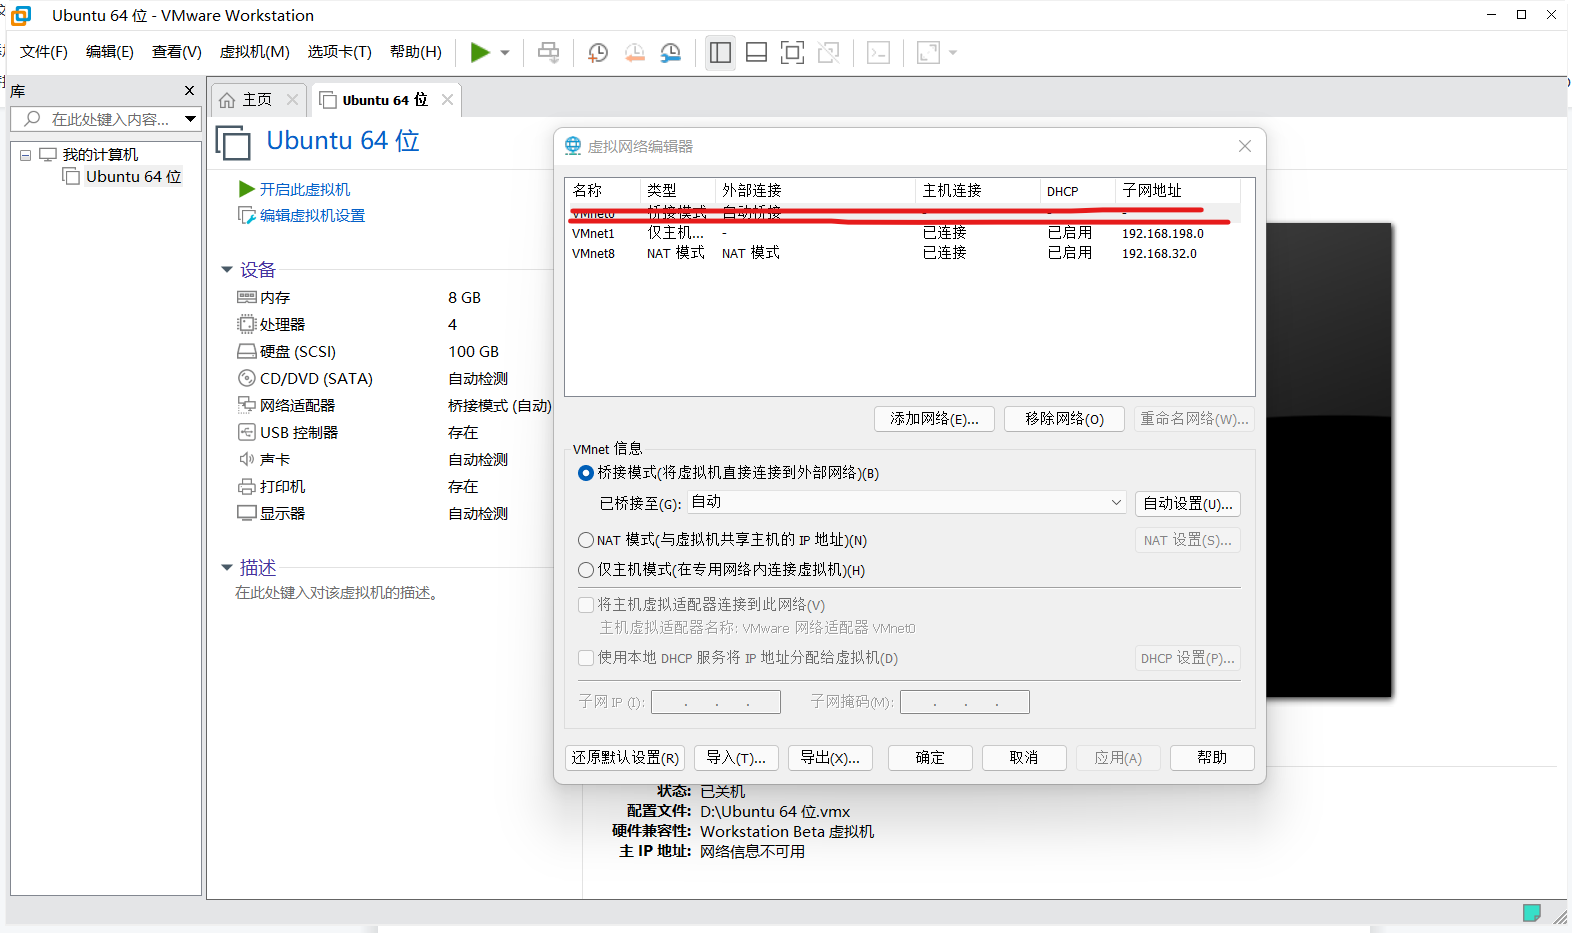Select the VMnet1 row in network list
1572x933 pixels.
pos(903,233)
